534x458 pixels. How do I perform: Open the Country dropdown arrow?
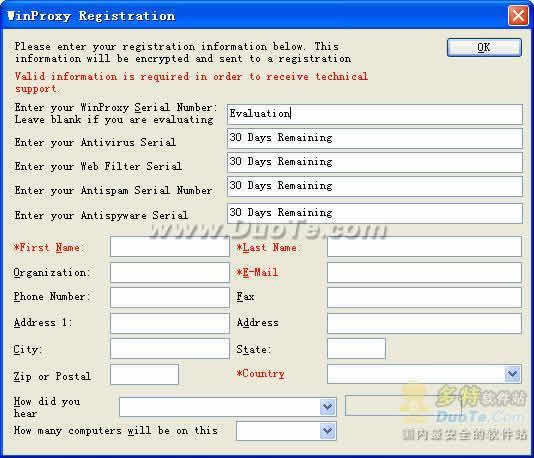pyautogui.click(x=513, y=374)
